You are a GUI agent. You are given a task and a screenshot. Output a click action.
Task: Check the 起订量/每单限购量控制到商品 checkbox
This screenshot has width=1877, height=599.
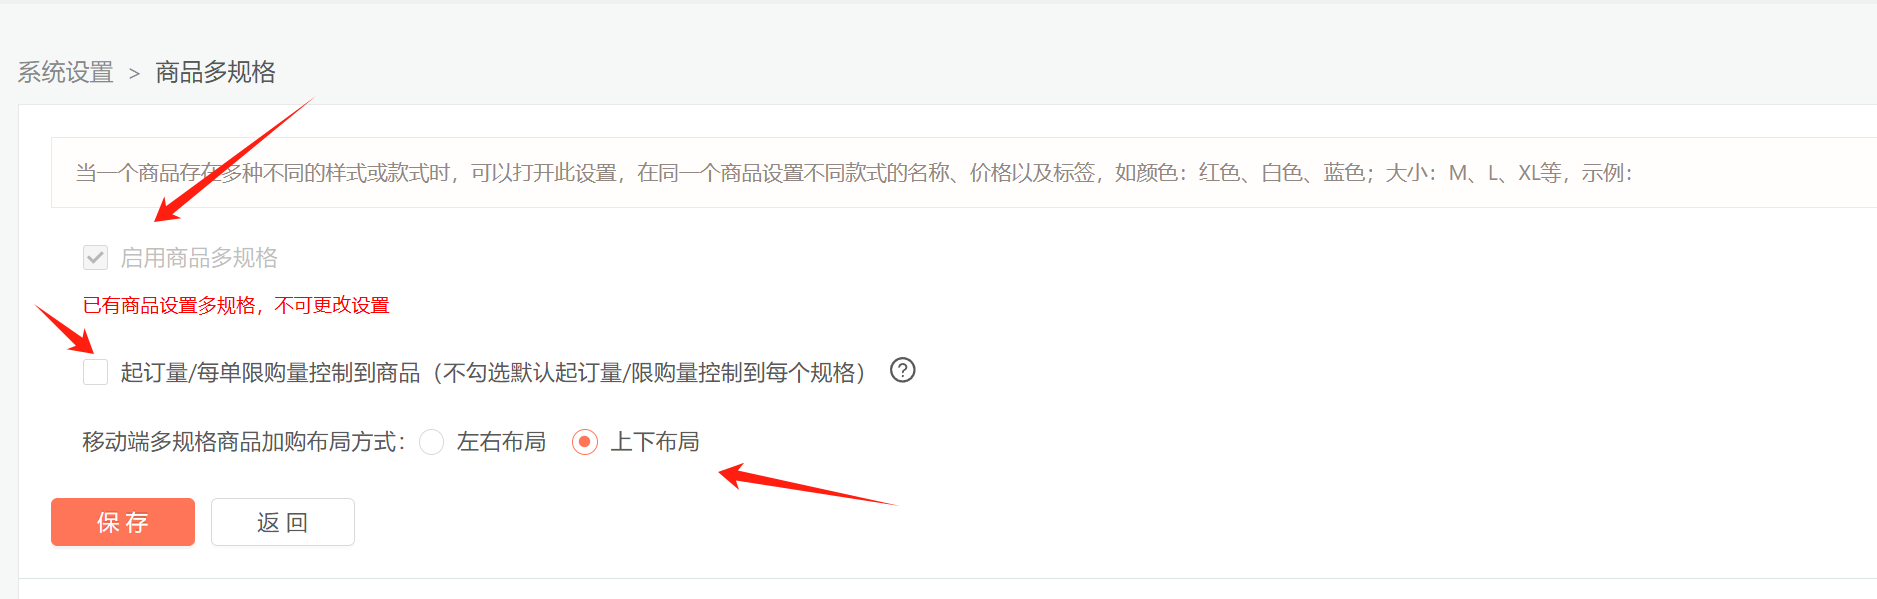coord(95,373)
